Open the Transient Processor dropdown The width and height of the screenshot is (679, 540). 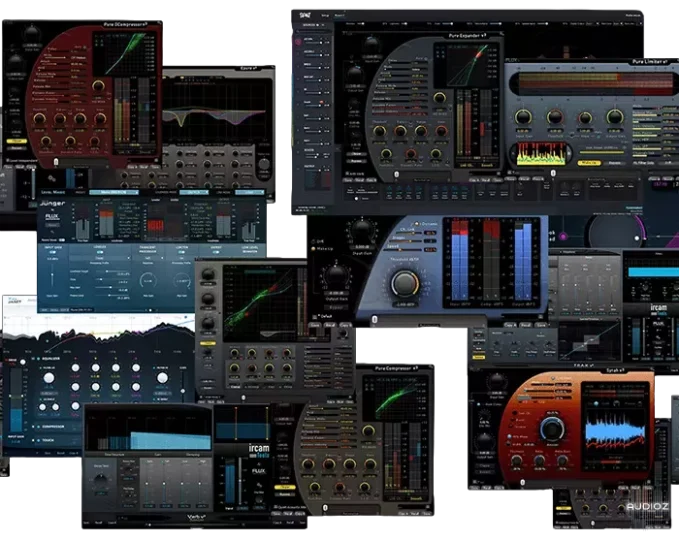pos(147,258)
